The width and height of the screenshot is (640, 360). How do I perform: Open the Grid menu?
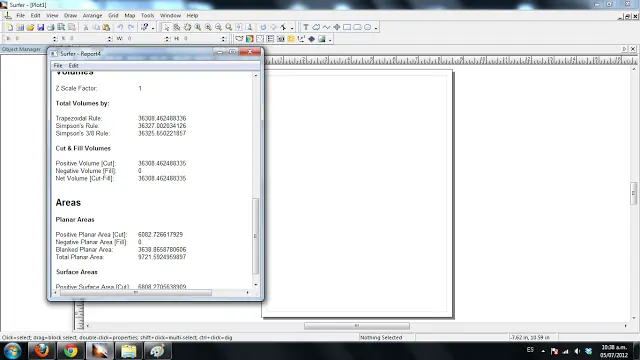click(113, 16)
